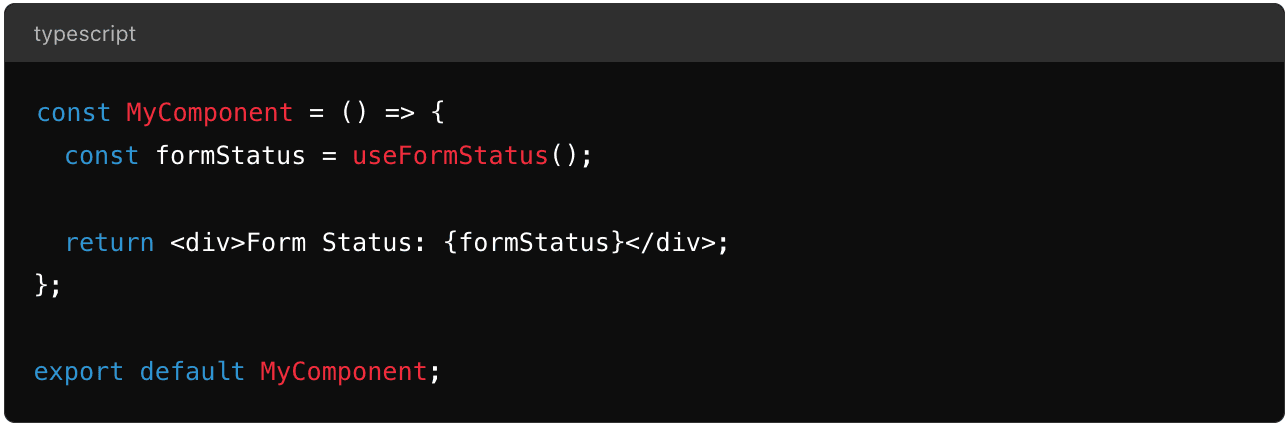Place cursor on MyComponent declaration name
This screenshot has width=1288, height=426.
210,113
